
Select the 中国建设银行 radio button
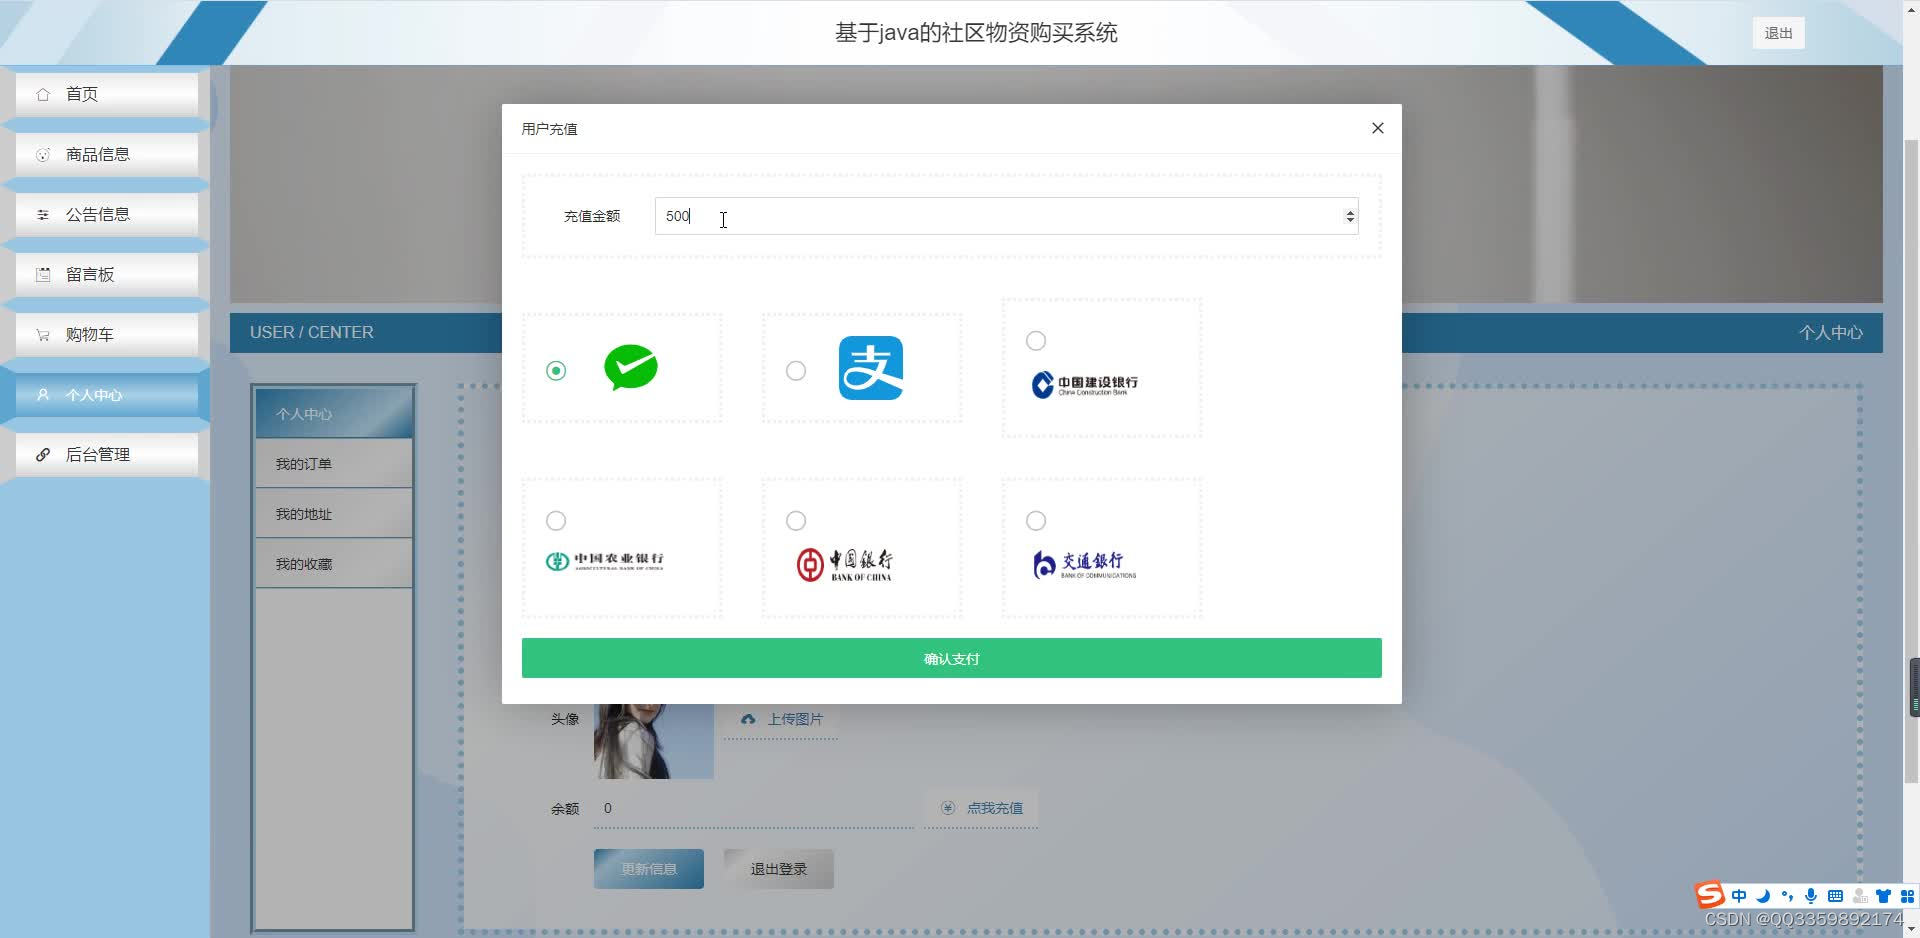(1036, 341)
